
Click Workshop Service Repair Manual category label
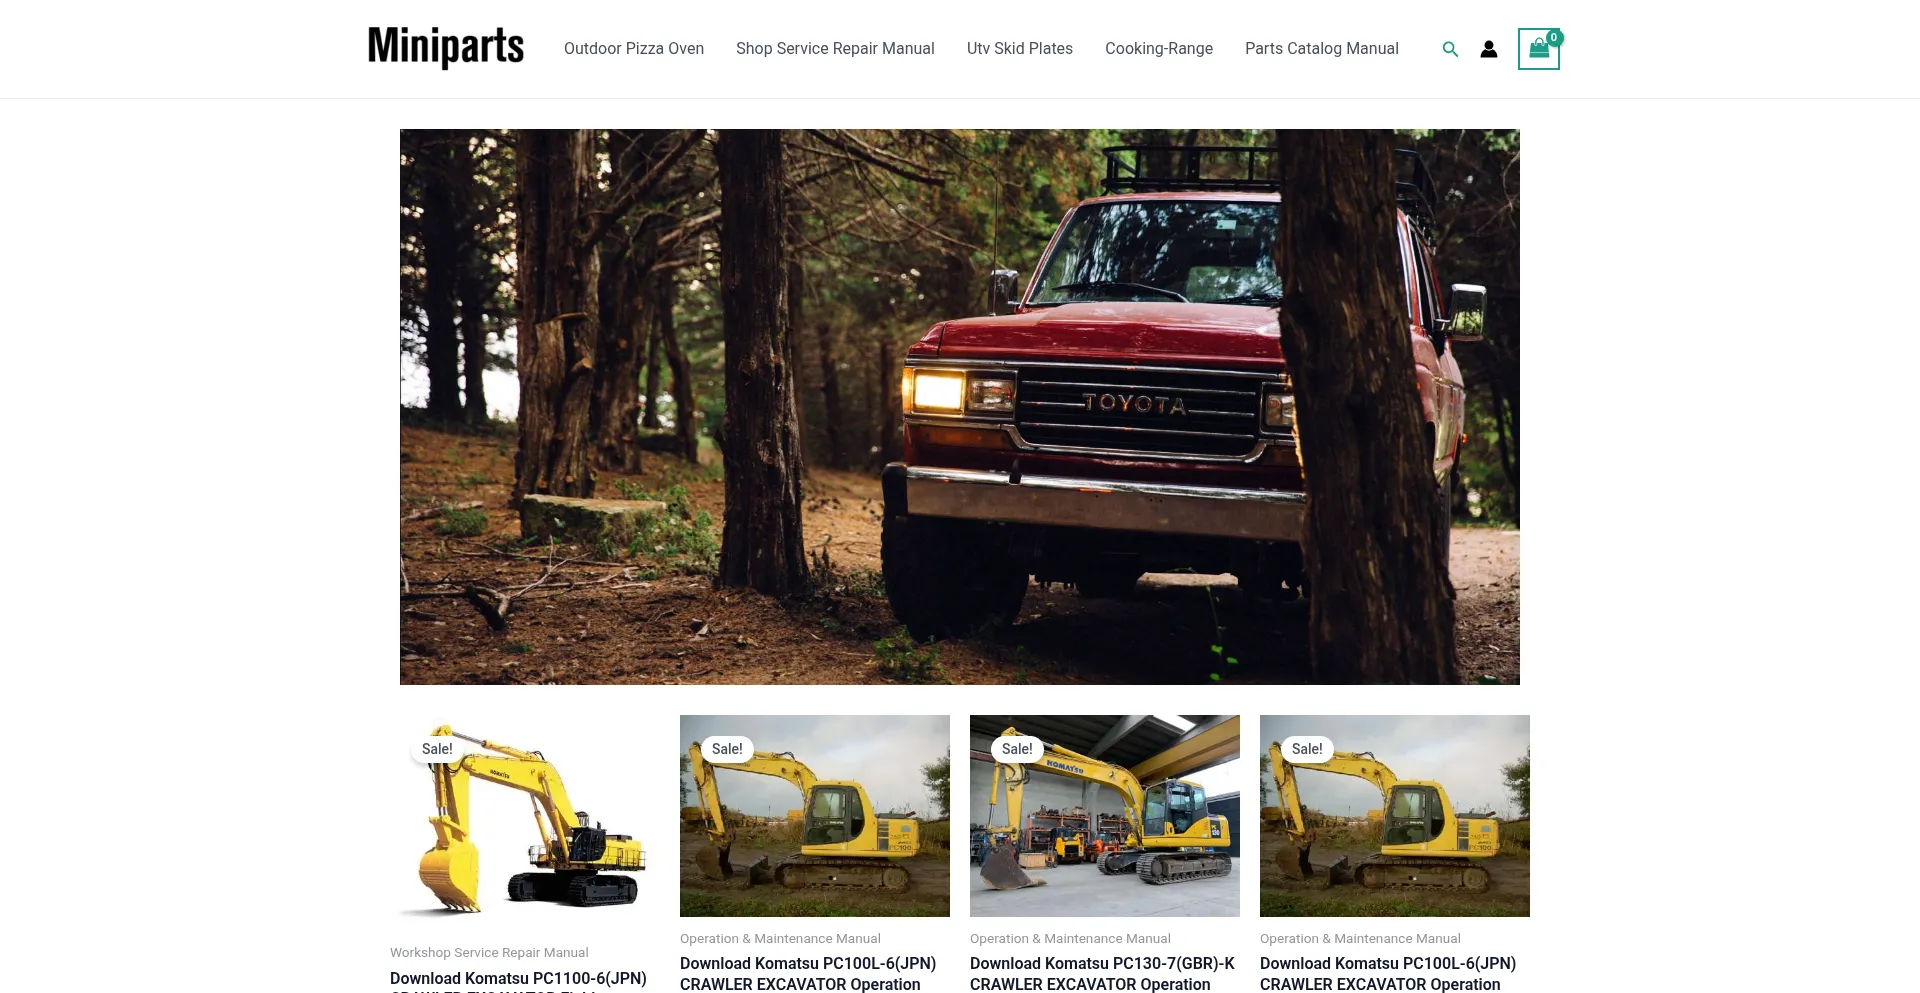pyautogui.click(x=489, y=953)
